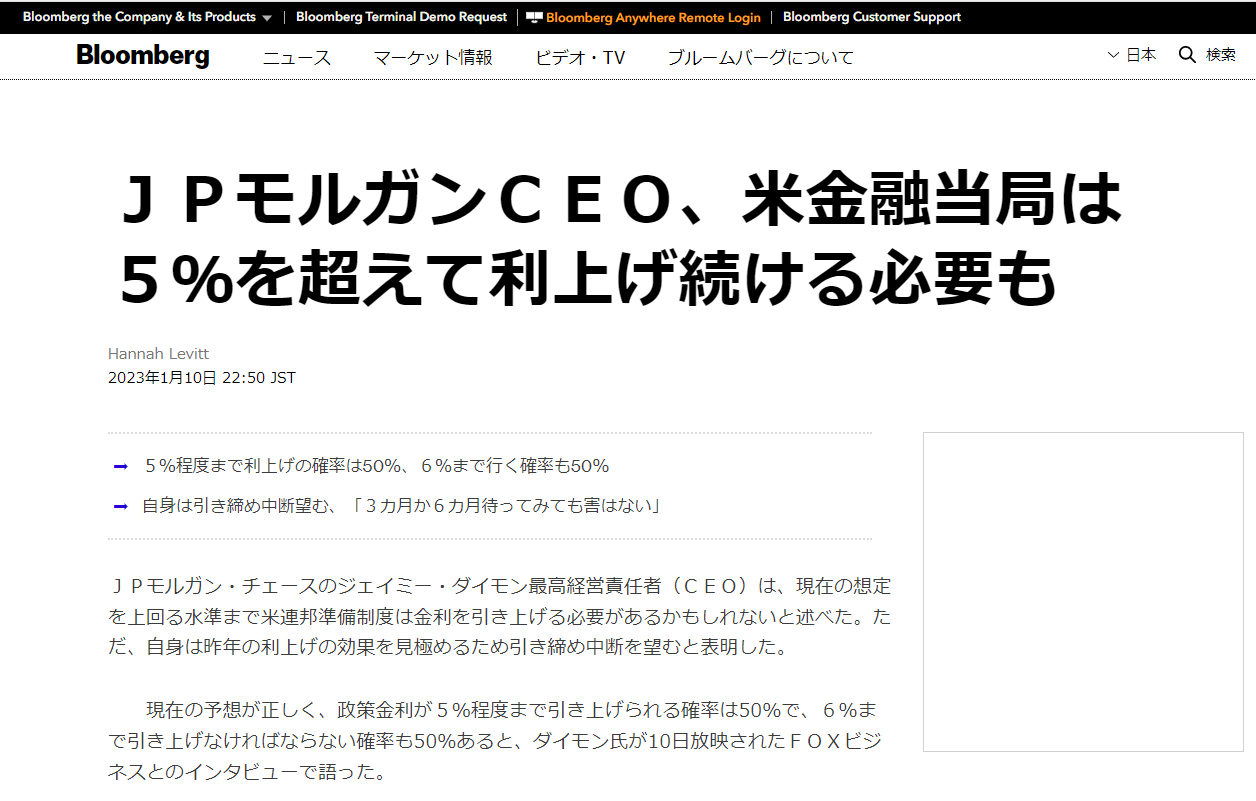
Task: Click the empty advertisement box
Action: click(x=1083, y=592)
